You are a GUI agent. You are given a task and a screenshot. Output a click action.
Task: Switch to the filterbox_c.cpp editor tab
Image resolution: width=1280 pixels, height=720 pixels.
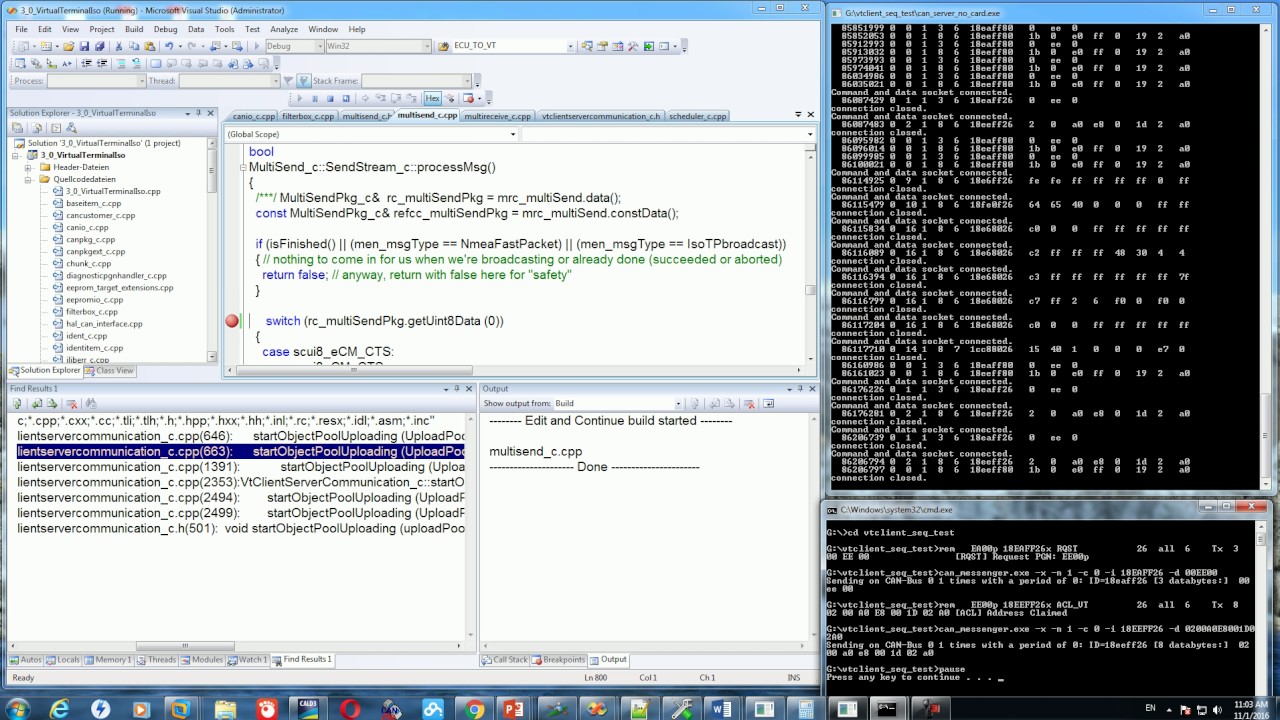coord(307,116)
